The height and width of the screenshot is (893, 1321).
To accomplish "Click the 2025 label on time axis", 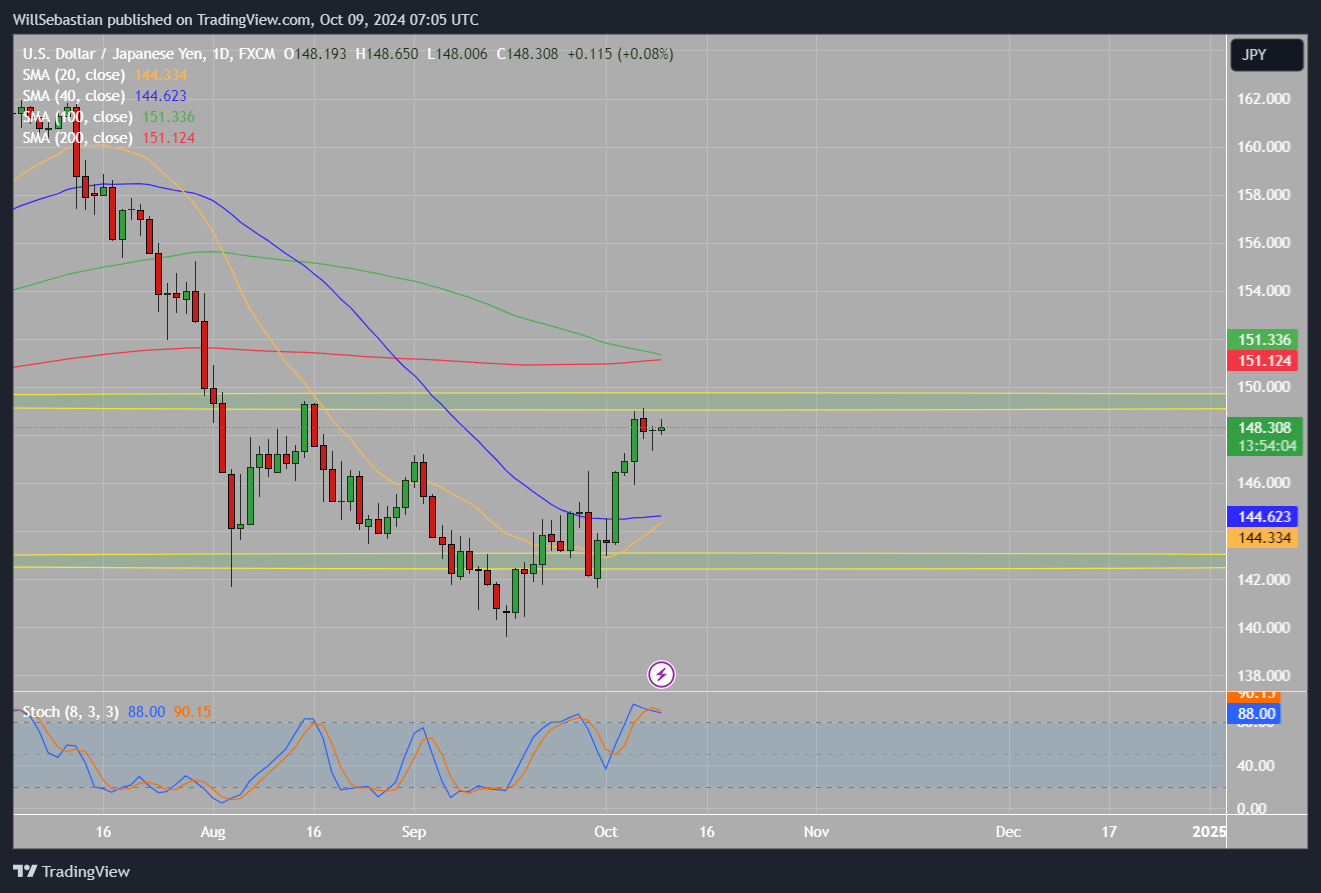I will 1210,831.
